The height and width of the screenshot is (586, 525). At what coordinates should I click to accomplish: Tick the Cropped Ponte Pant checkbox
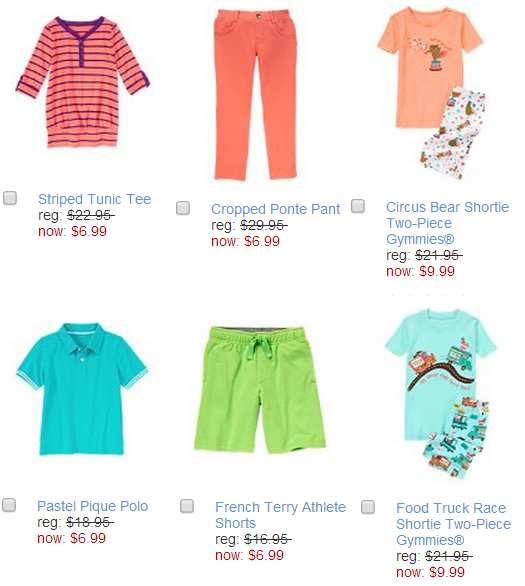coord(183,208)
